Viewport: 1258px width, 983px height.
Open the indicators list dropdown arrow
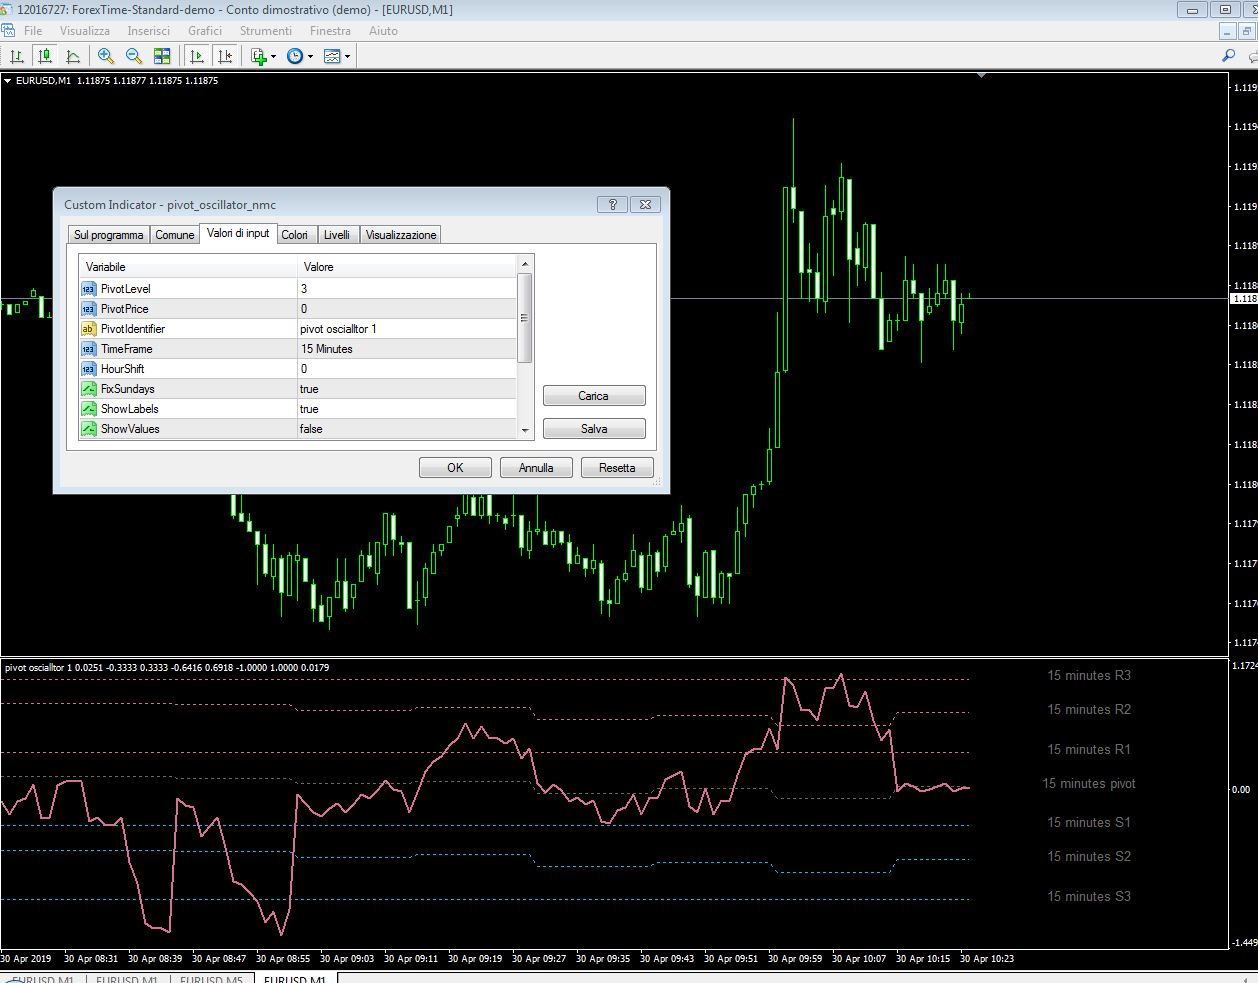[x=274, y=57]
